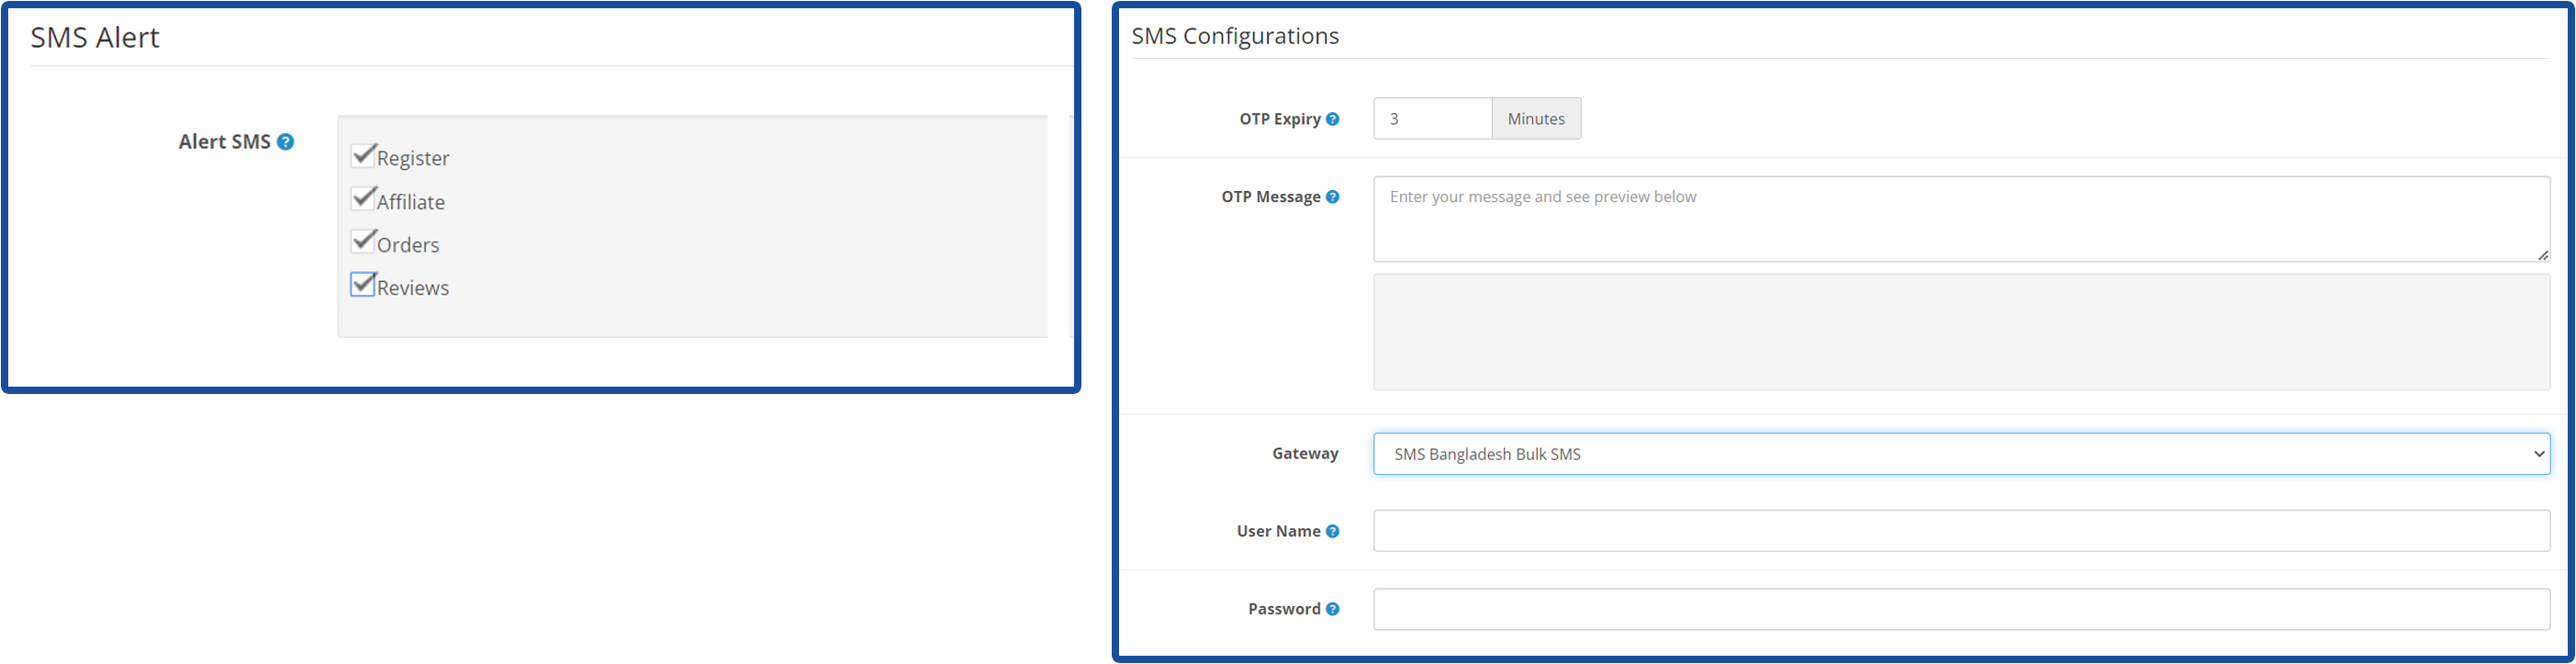Screen dimensions: 2576x664
Task: Open the Gateway dropdown
Action: pos(1961,454)
